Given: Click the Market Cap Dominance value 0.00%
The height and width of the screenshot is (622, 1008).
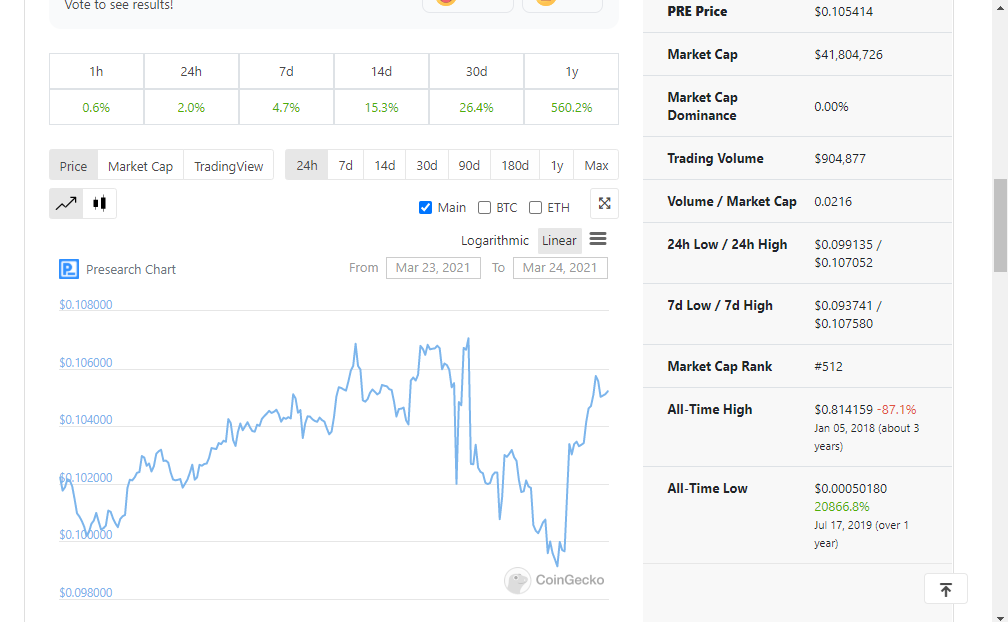Looking at the screenshot, I should 831,107.
